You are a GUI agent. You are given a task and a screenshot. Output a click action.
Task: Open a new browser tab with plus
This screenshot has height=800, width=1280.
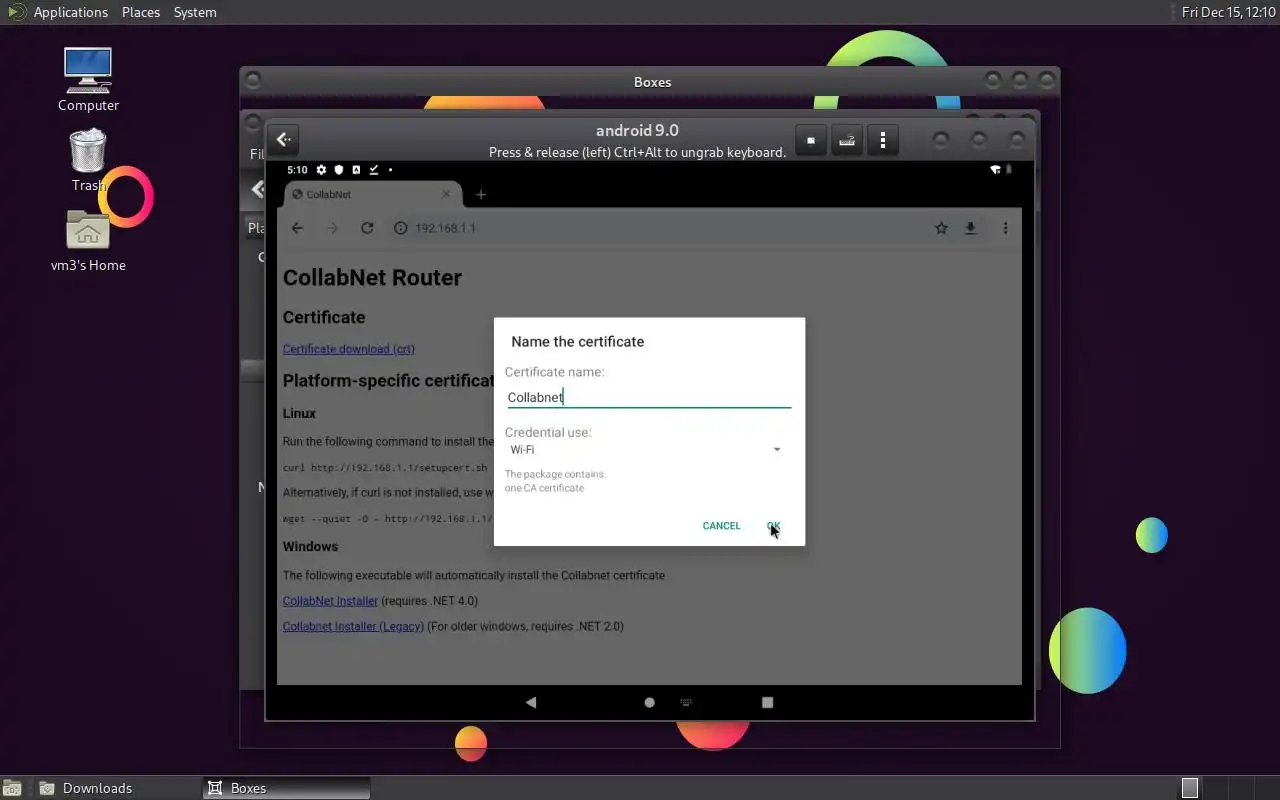pyautogui.click(x=481, y=194)
